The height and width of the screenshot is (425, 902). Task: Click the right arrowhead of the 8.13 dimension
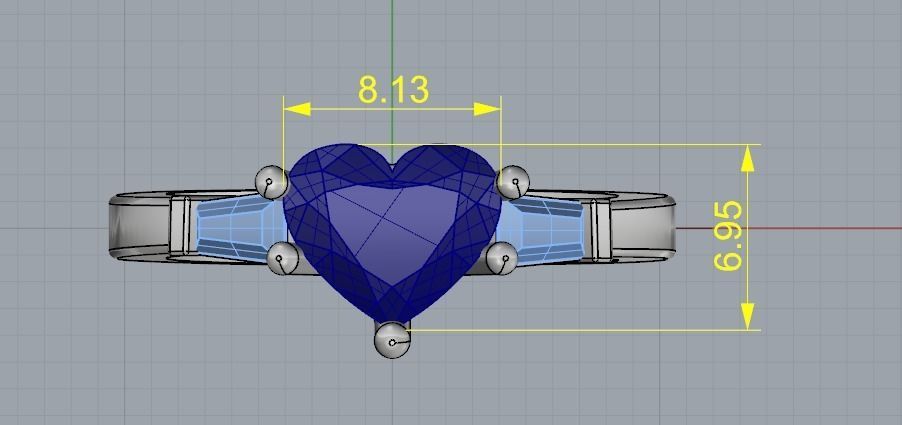click(487, 109)
